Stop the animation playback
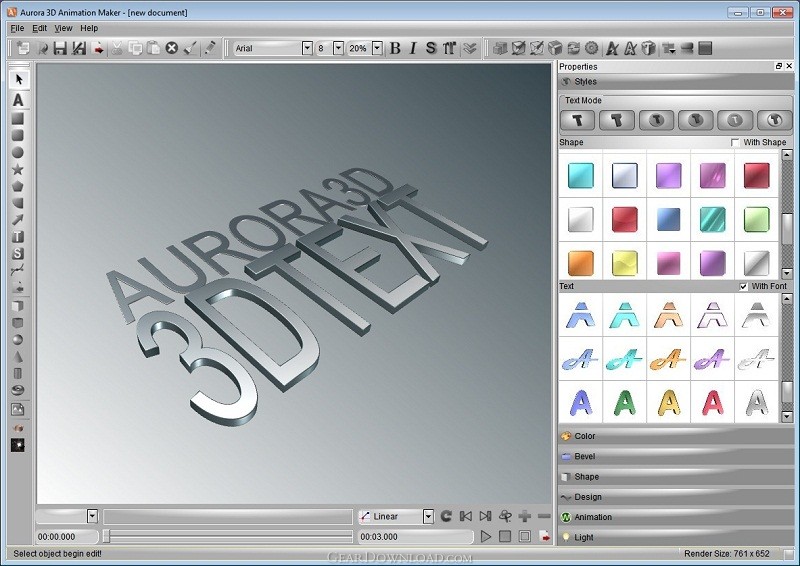This screenshot has width=800, height=566. [x=505, y=536]
